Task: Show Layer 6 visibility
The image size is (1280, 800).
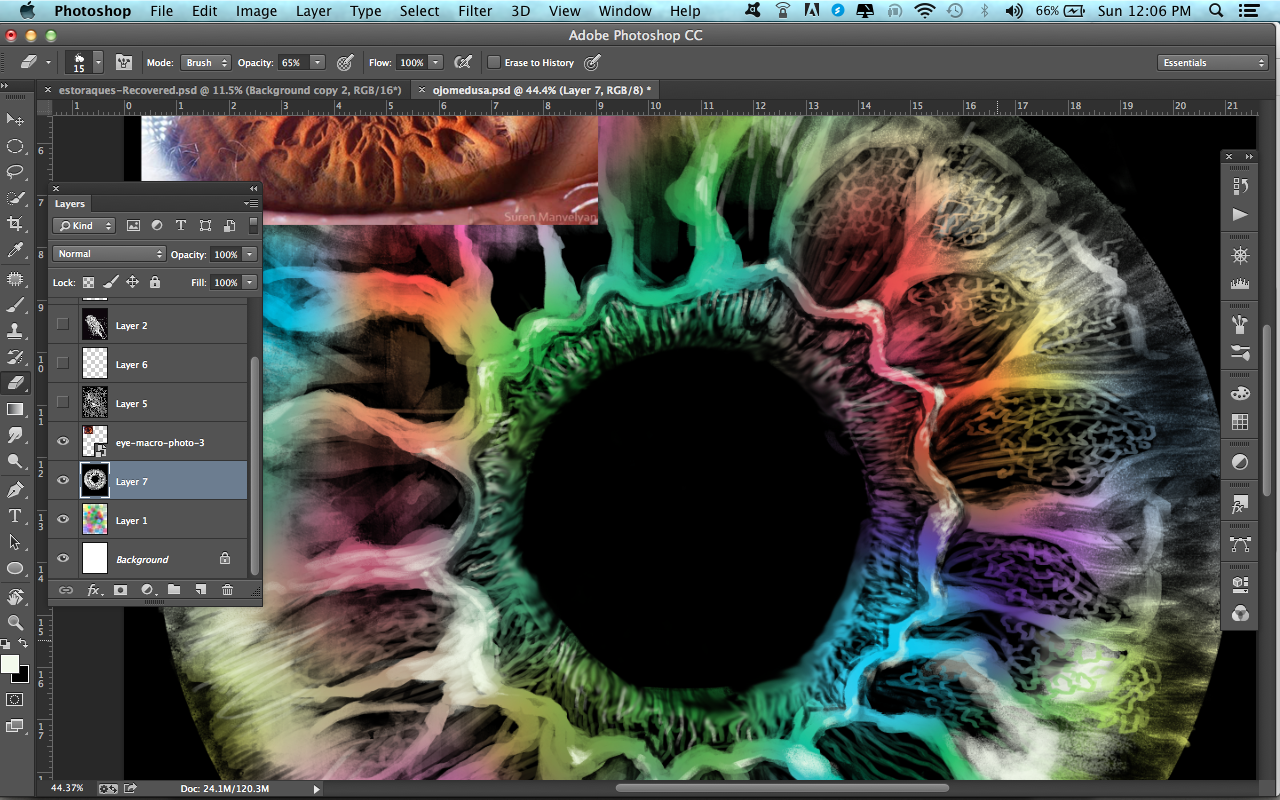Action: point(63,363)
